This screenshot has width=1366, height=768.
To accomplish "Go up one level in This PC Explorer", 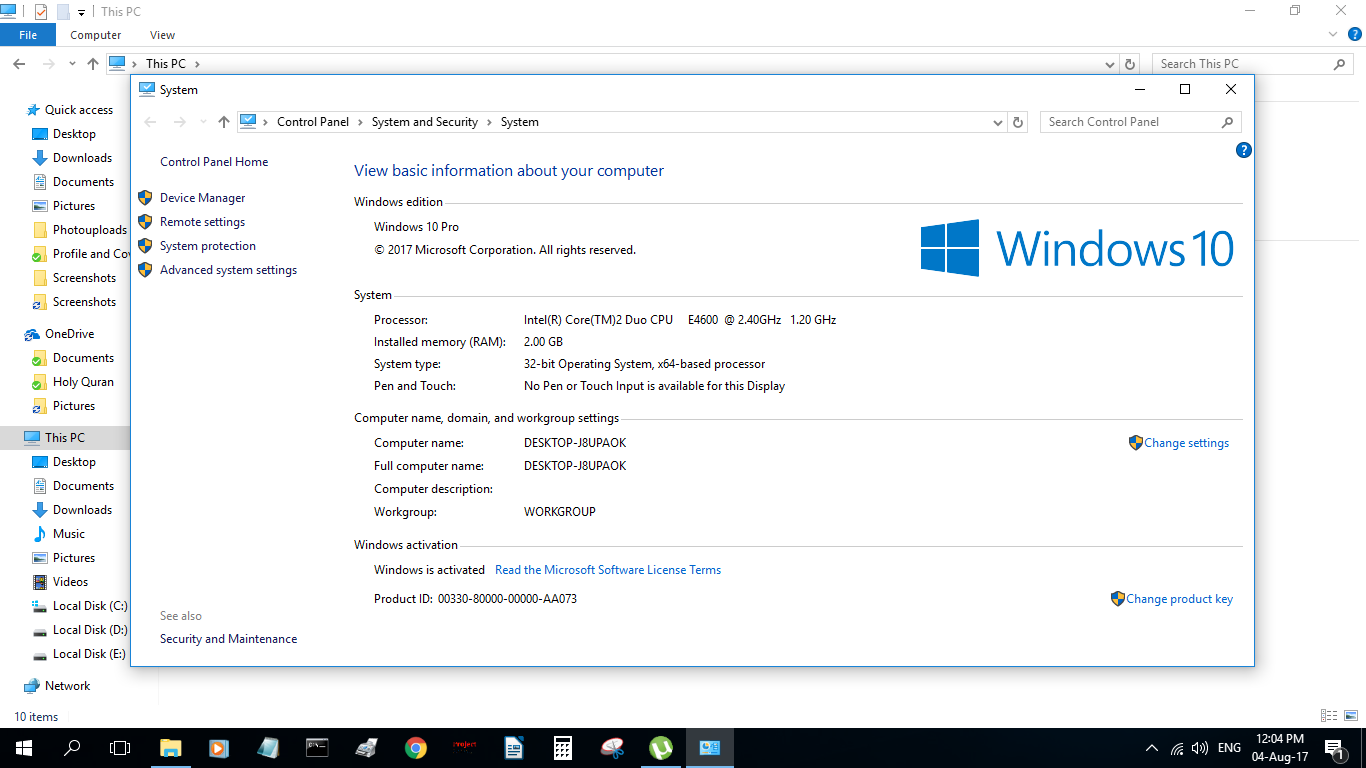I will pyautogui.click(x=93, y=64).
